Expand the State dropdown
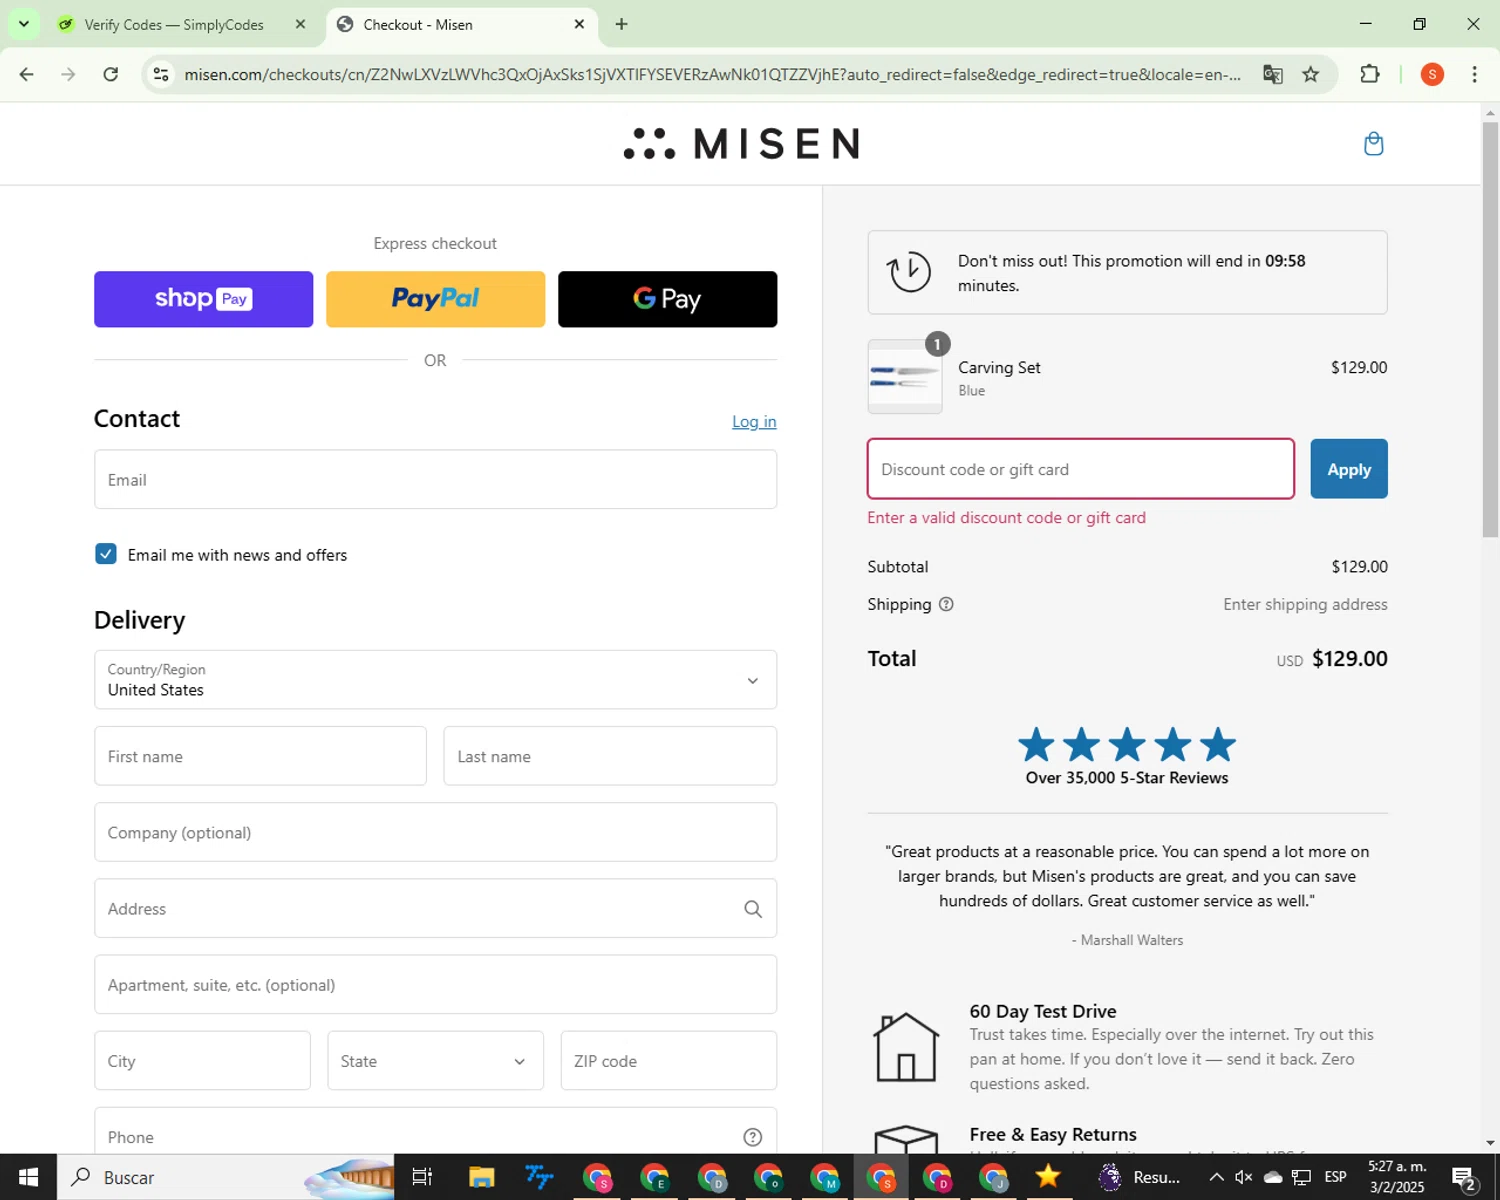The height and width of the screenshot is (1200, 1500). (x=435, y=1061)
